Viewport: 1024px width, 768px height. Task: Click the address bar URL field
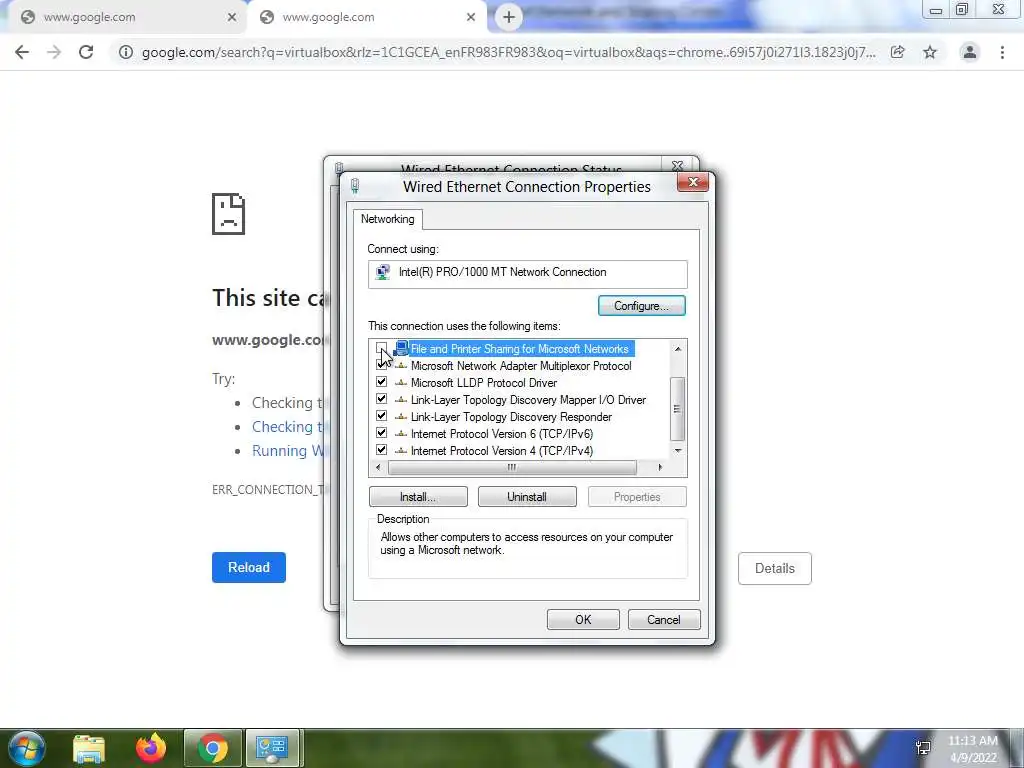tap(509, 52)
